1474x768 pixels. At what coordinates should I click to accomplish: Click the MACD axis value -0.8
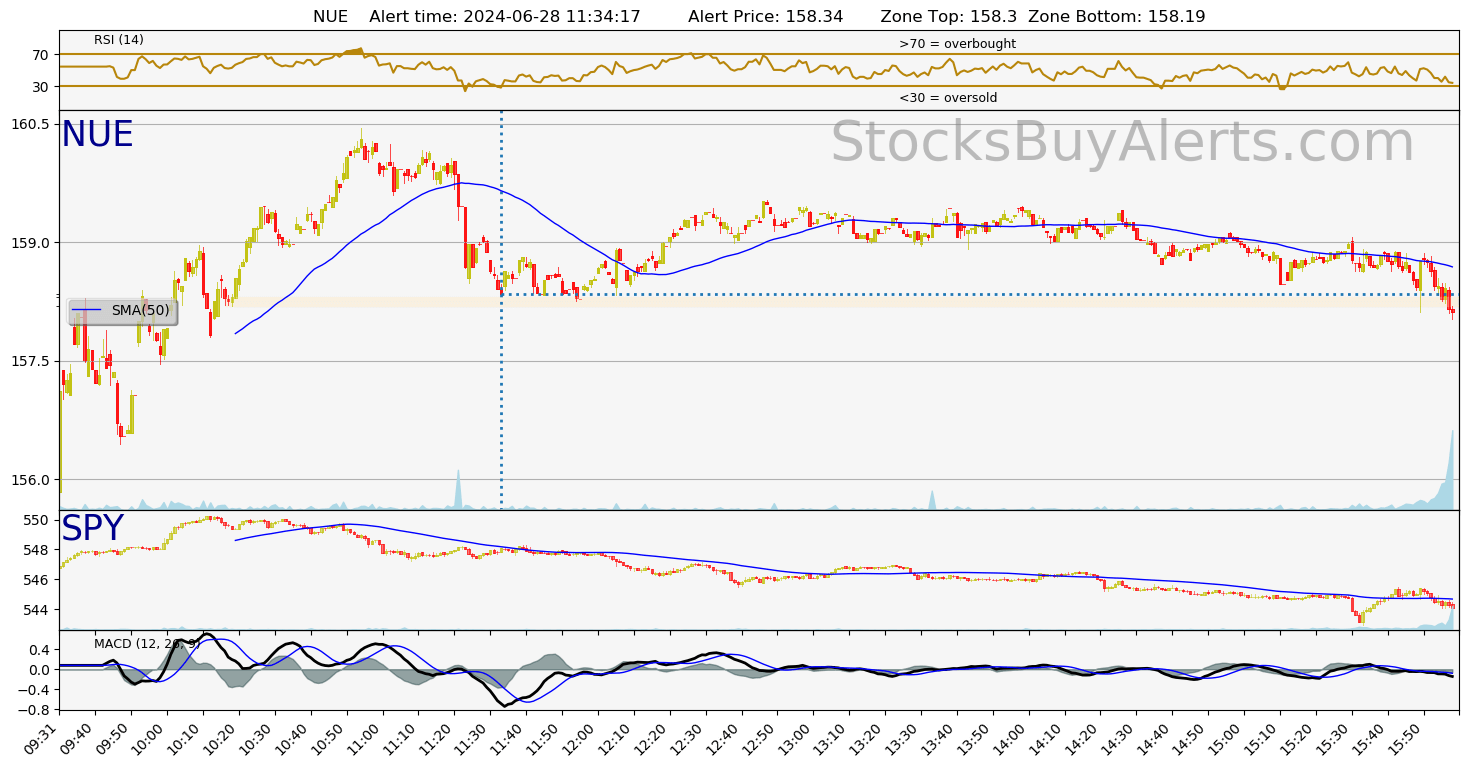click(x=34, y=710)
